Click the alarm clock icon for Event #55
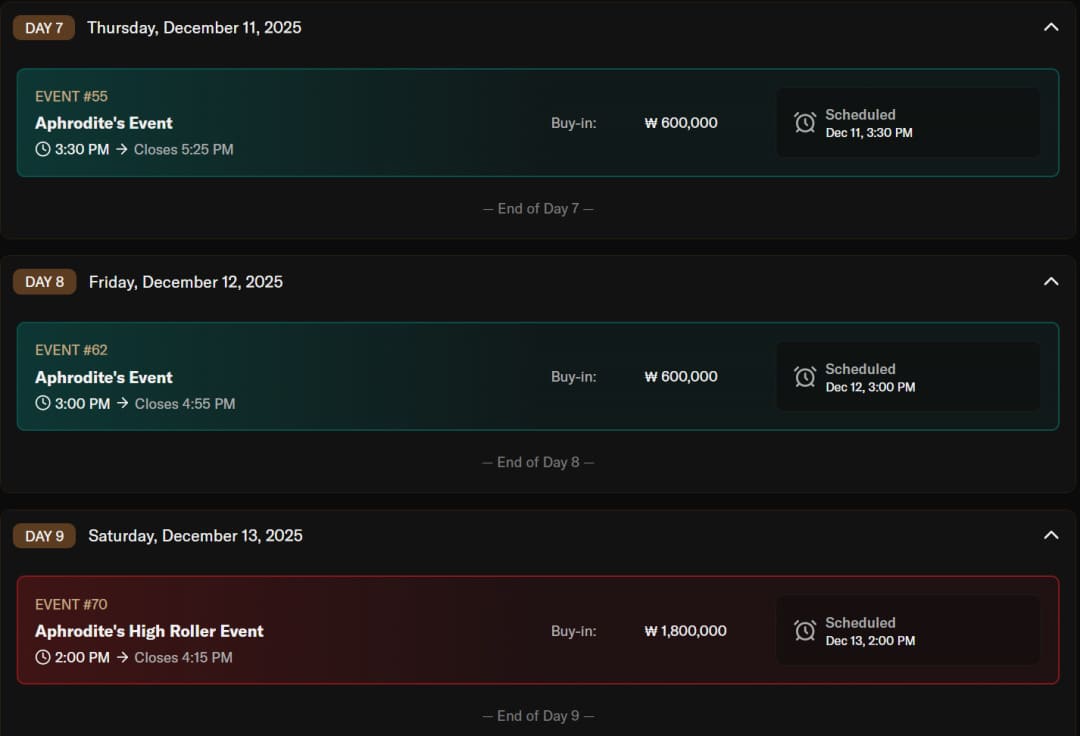 pyautogui.click(x=805, y=123)
